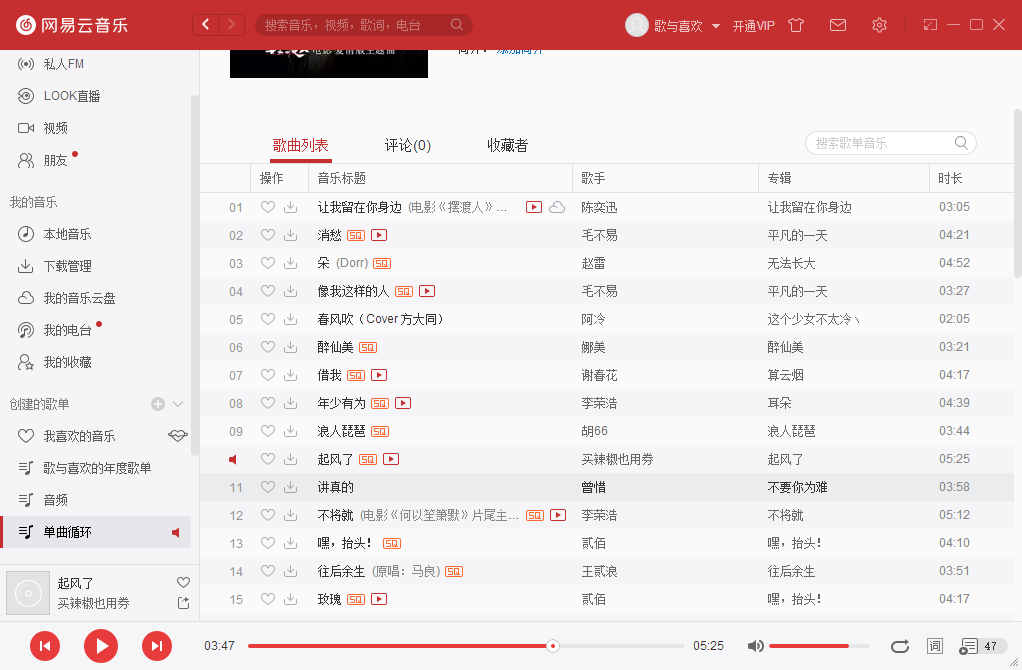Switch to the 评论(0) tab
The height and width of the screenshot is (670, 1022).
pyautogui.click(x=408, y=145)
